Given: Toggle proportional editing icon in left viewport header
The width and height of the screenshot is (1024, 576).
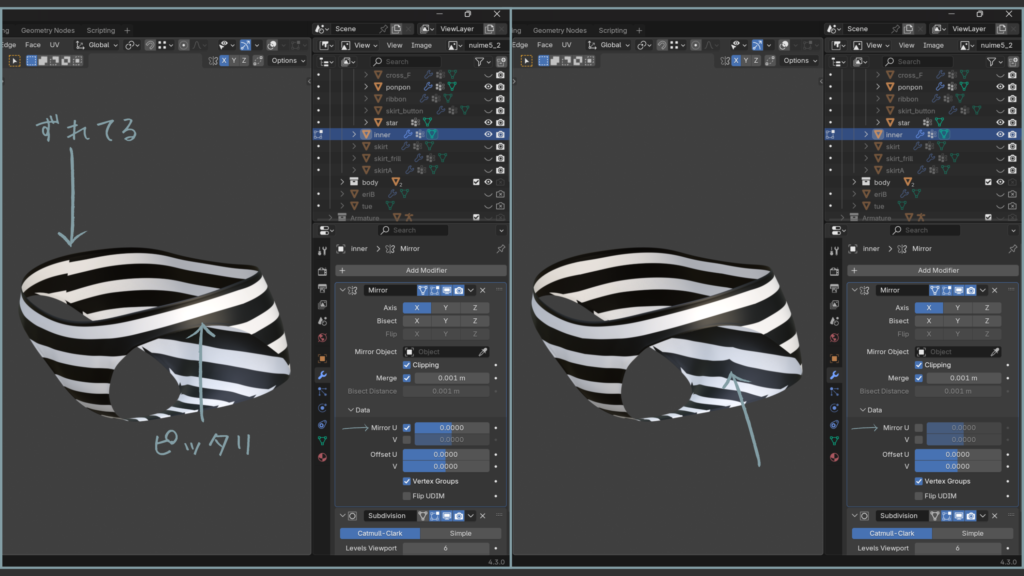Looking at the screenshot, I should tap(182, 45).
